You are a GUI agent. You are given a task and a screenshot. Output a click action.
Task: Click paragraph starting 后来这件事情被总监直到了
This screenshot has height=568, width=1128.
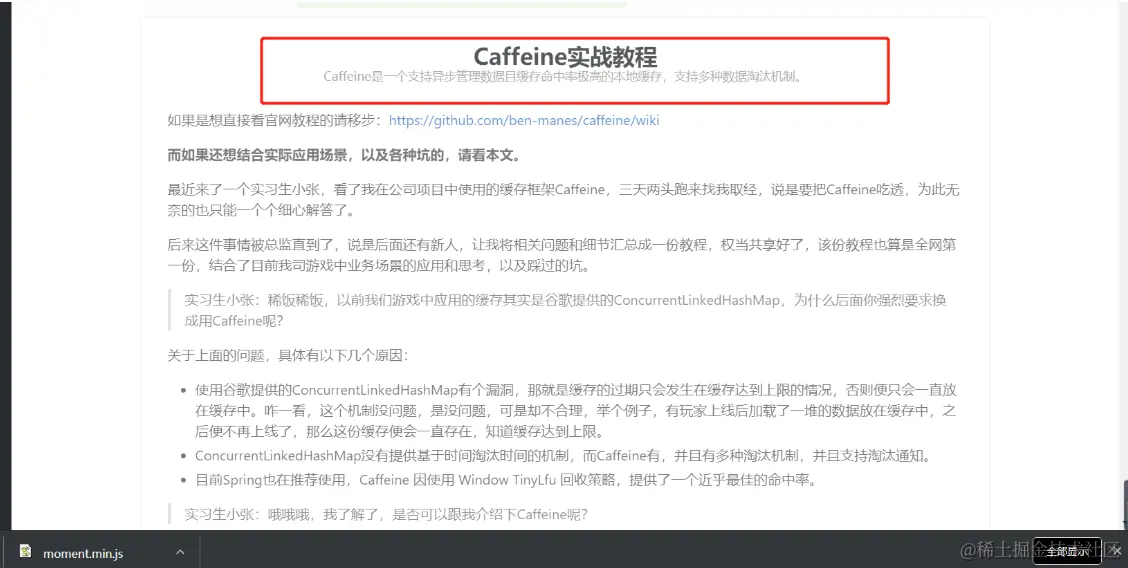(x=562, y=255)
